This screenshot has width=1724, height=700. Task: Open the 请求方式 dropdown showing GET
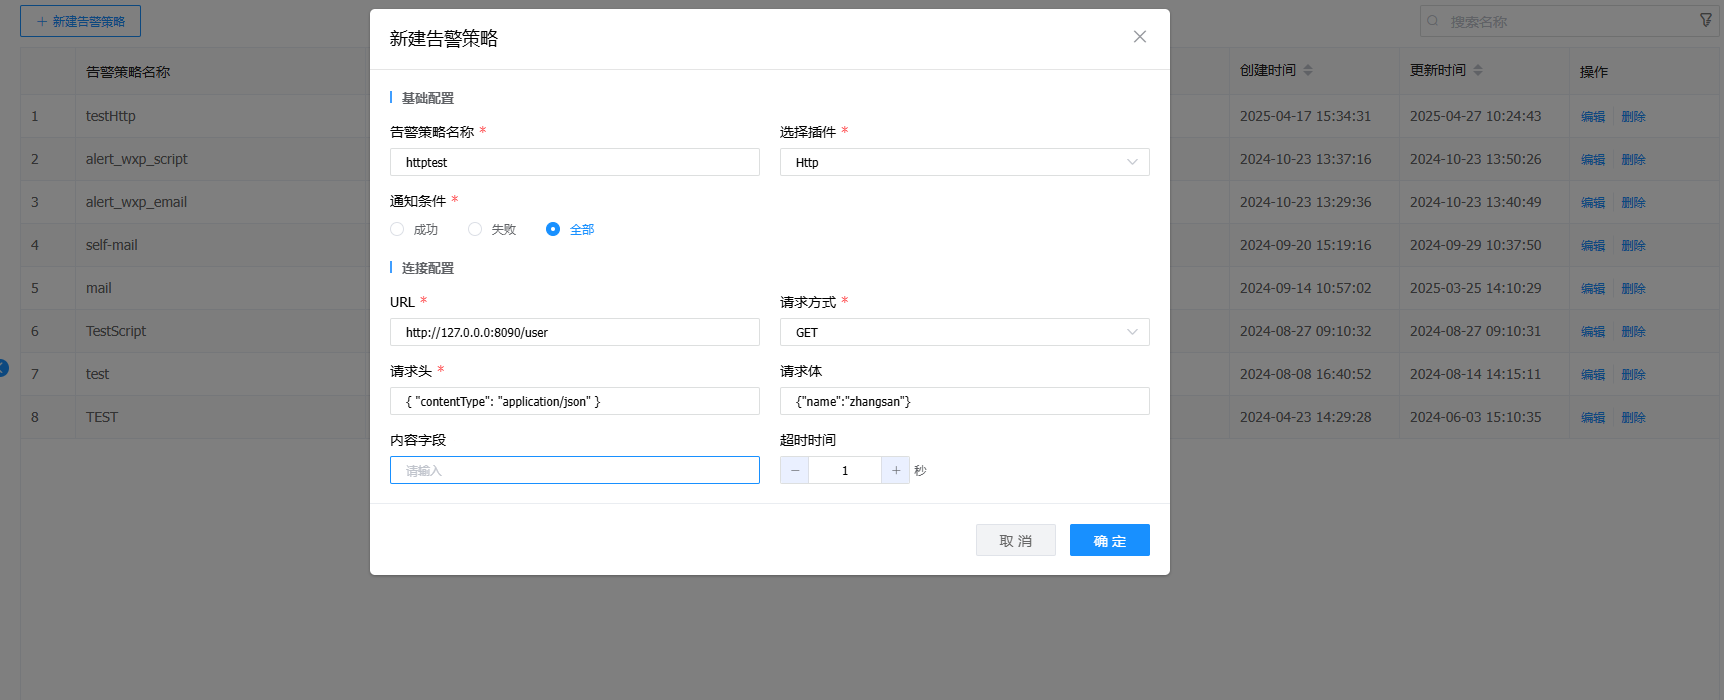[x=964, y=332]
